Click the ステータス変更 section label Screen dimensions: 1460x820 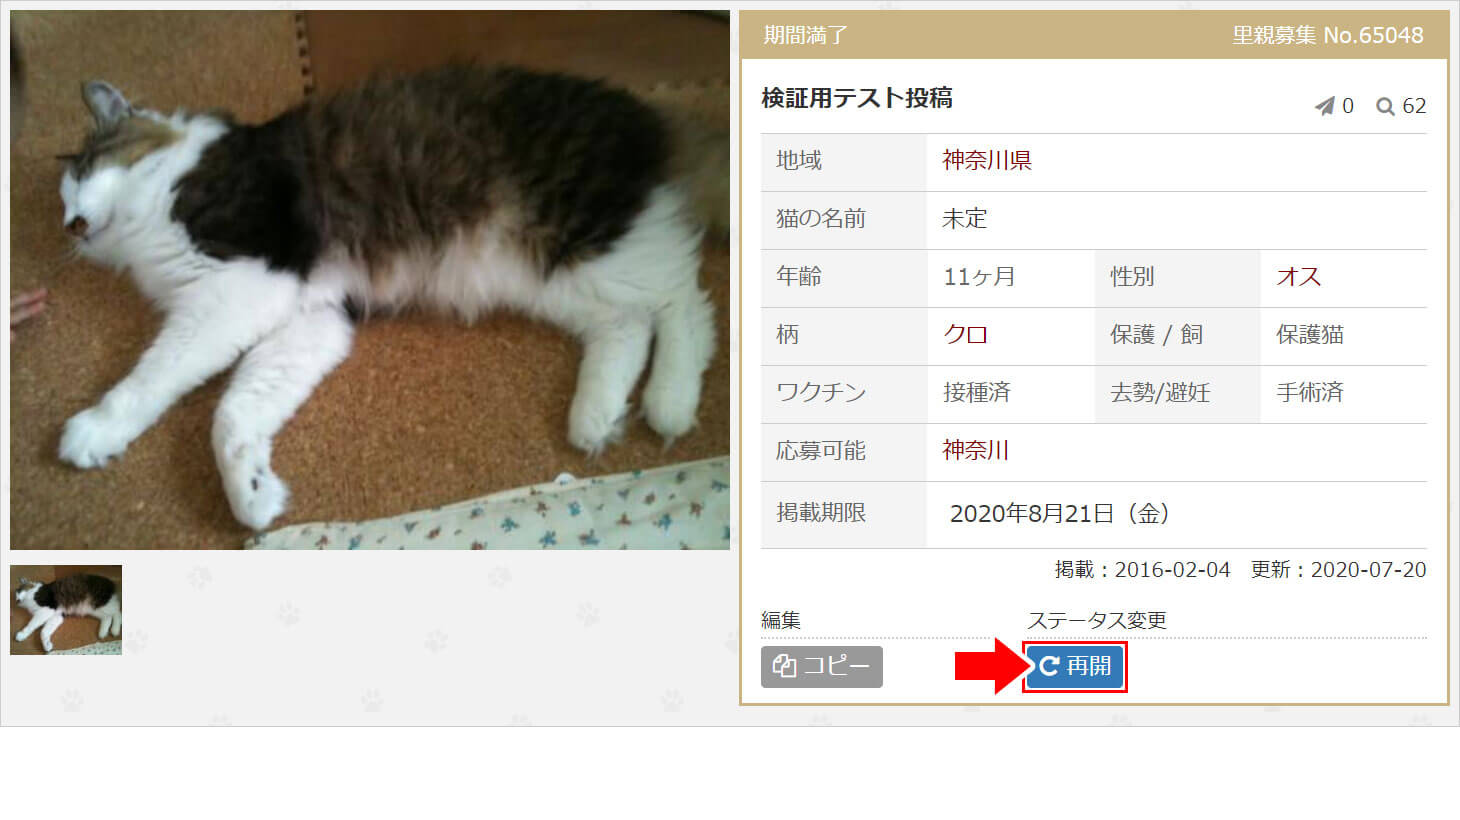(1097, 620)
